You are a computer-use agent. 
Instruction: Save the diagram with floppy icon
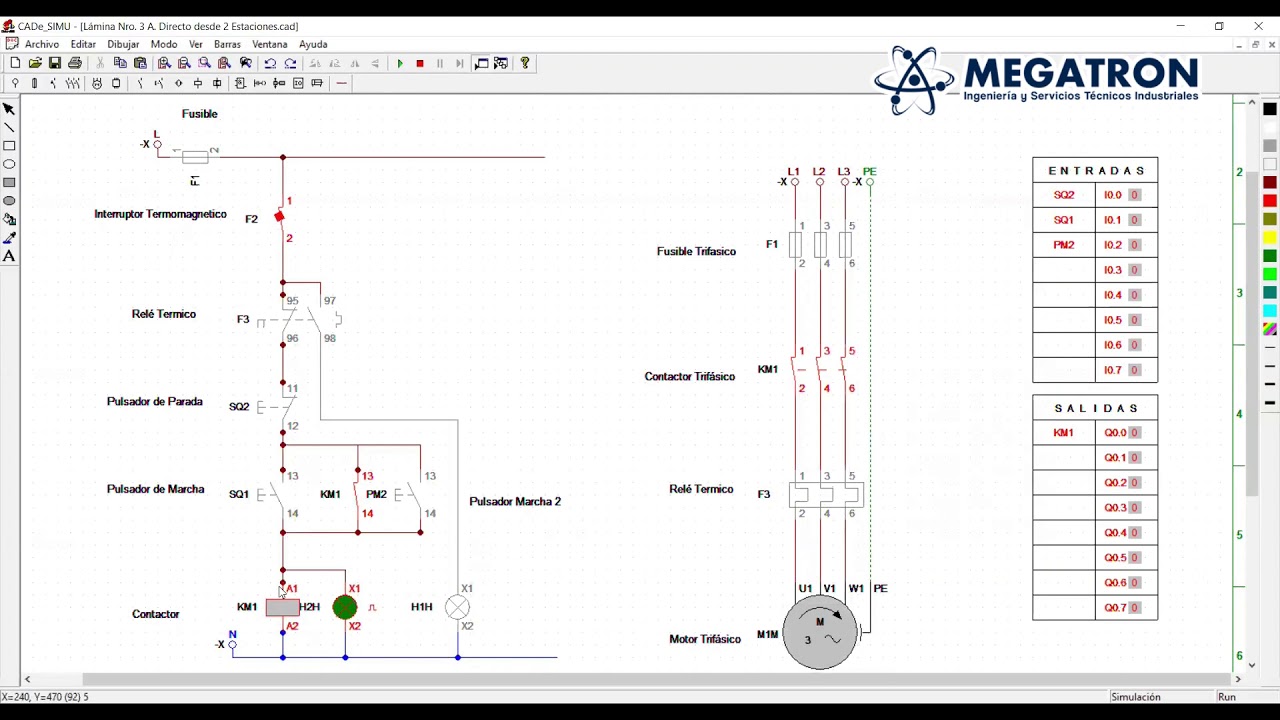coord(55,63)
